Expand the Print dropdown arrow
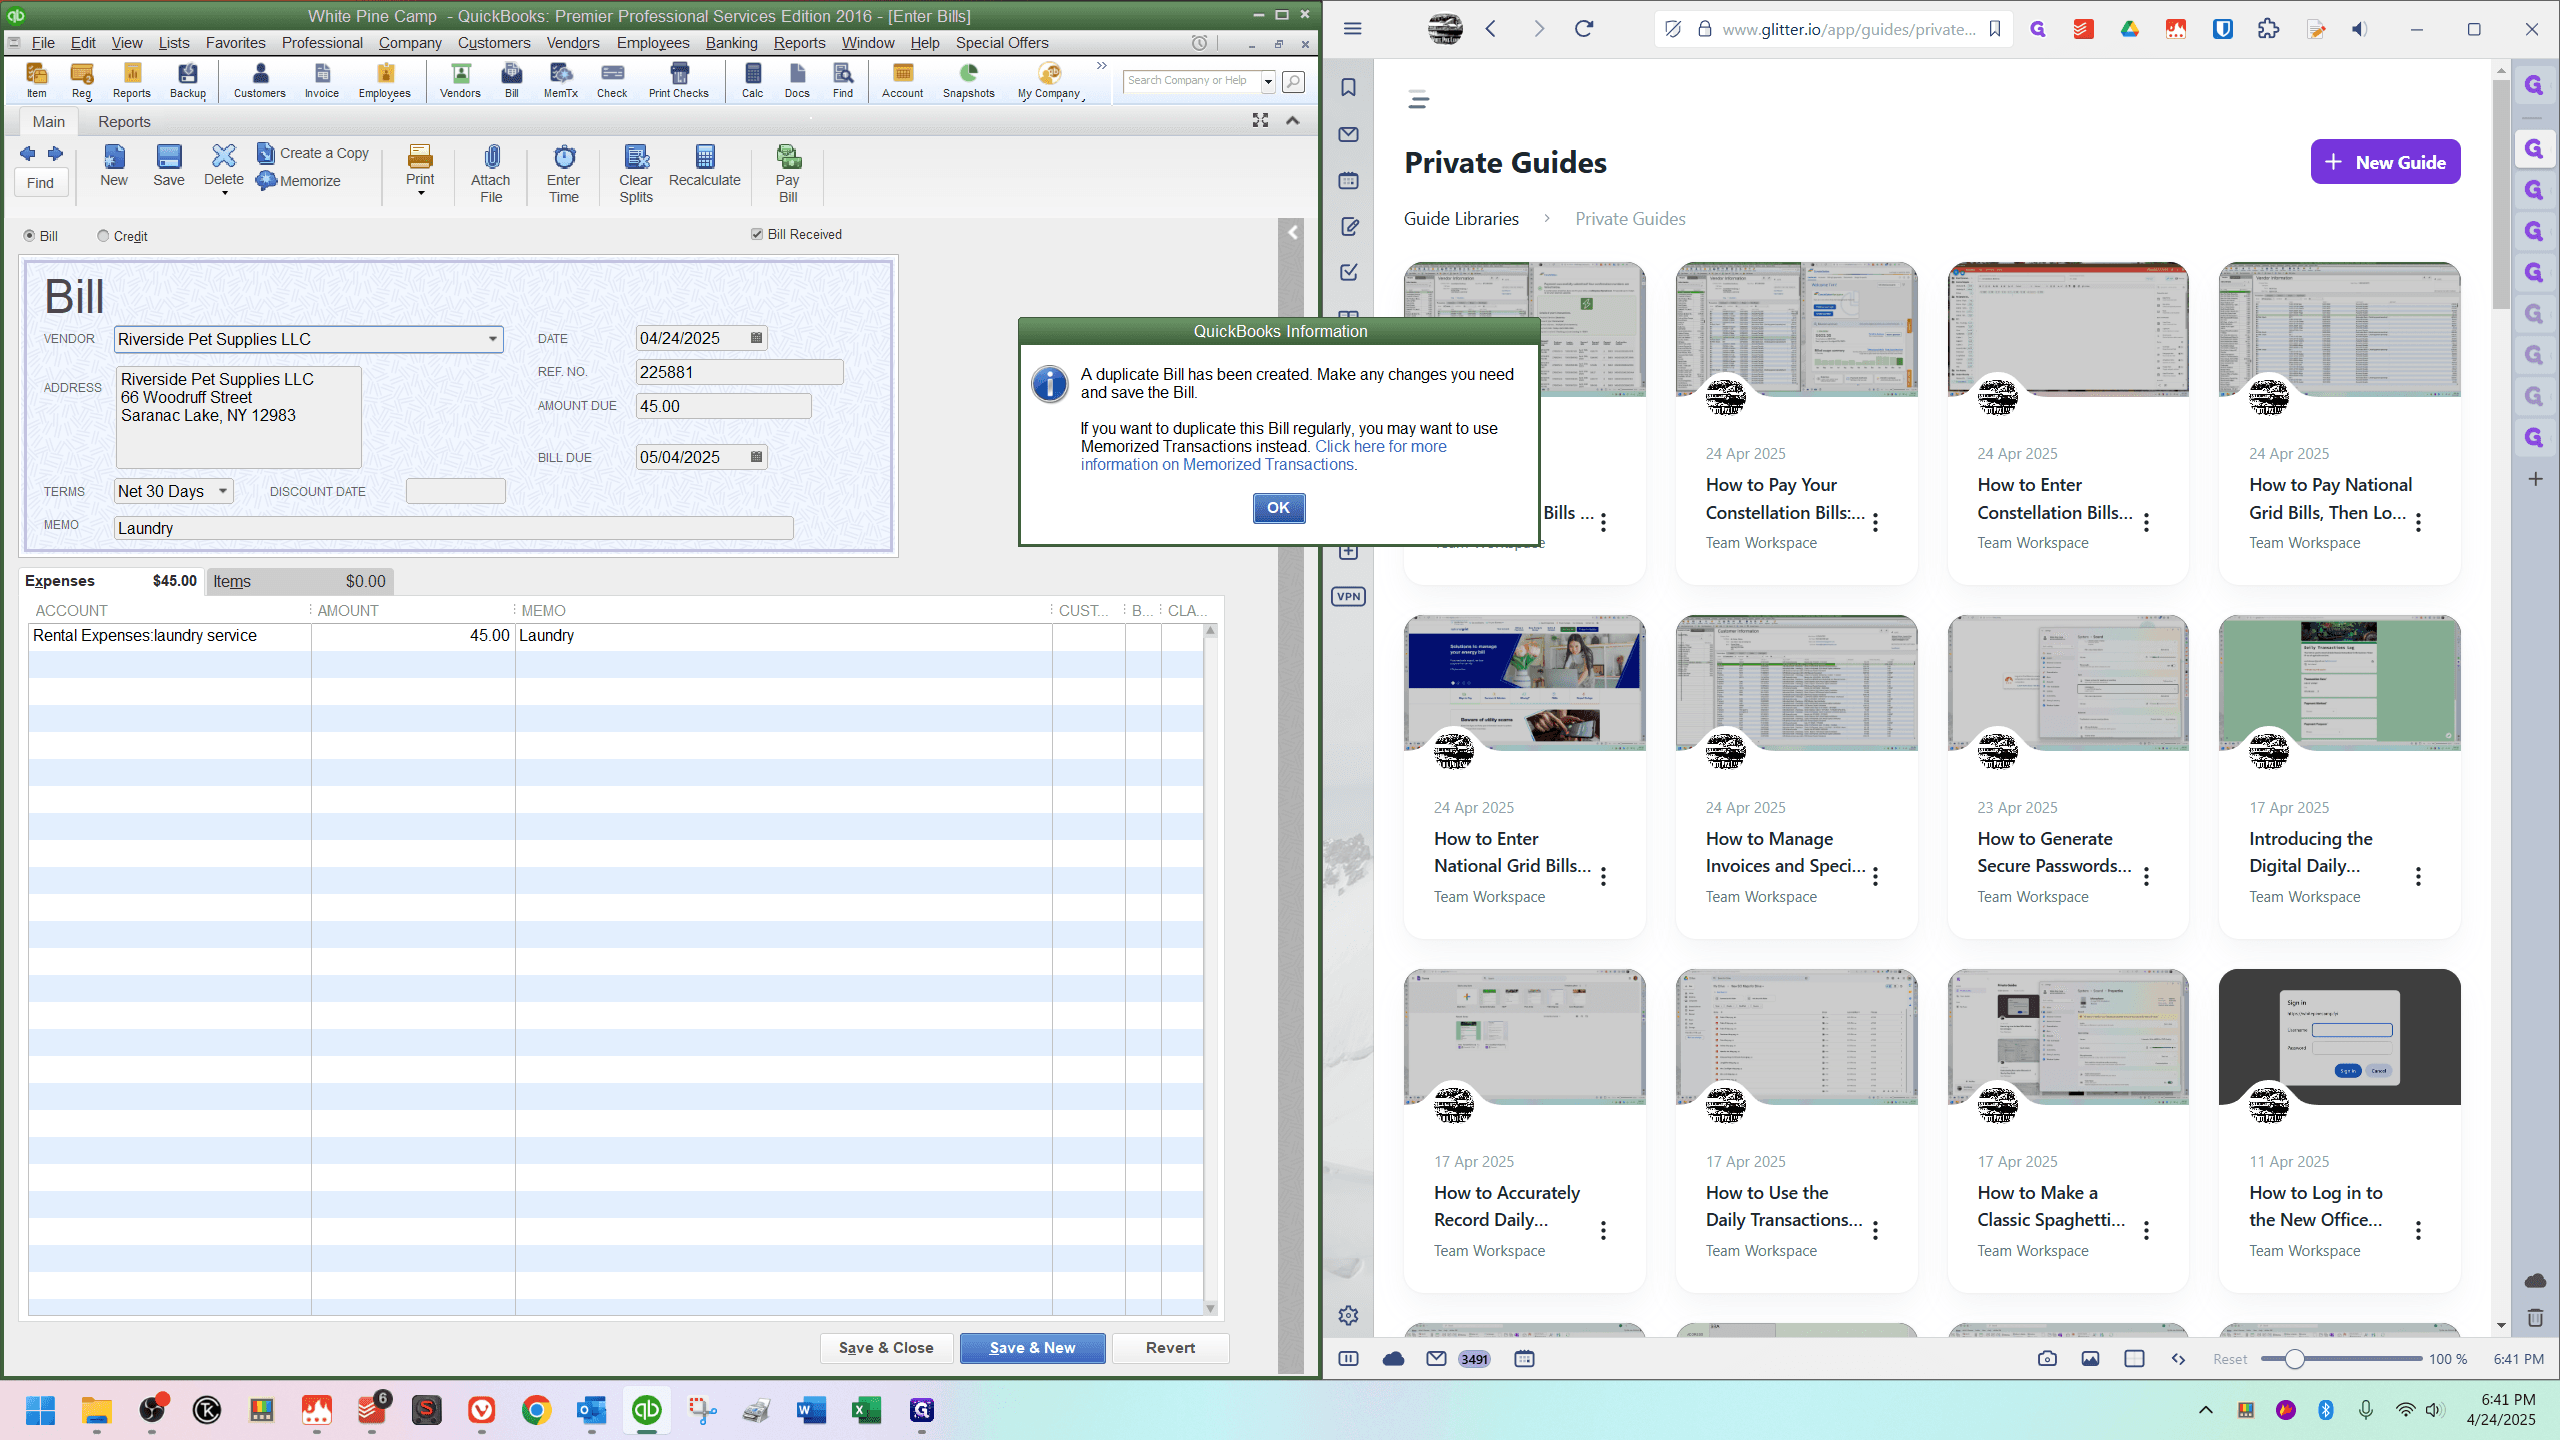The image size is (2560, 1440). (x=421, y=193)
